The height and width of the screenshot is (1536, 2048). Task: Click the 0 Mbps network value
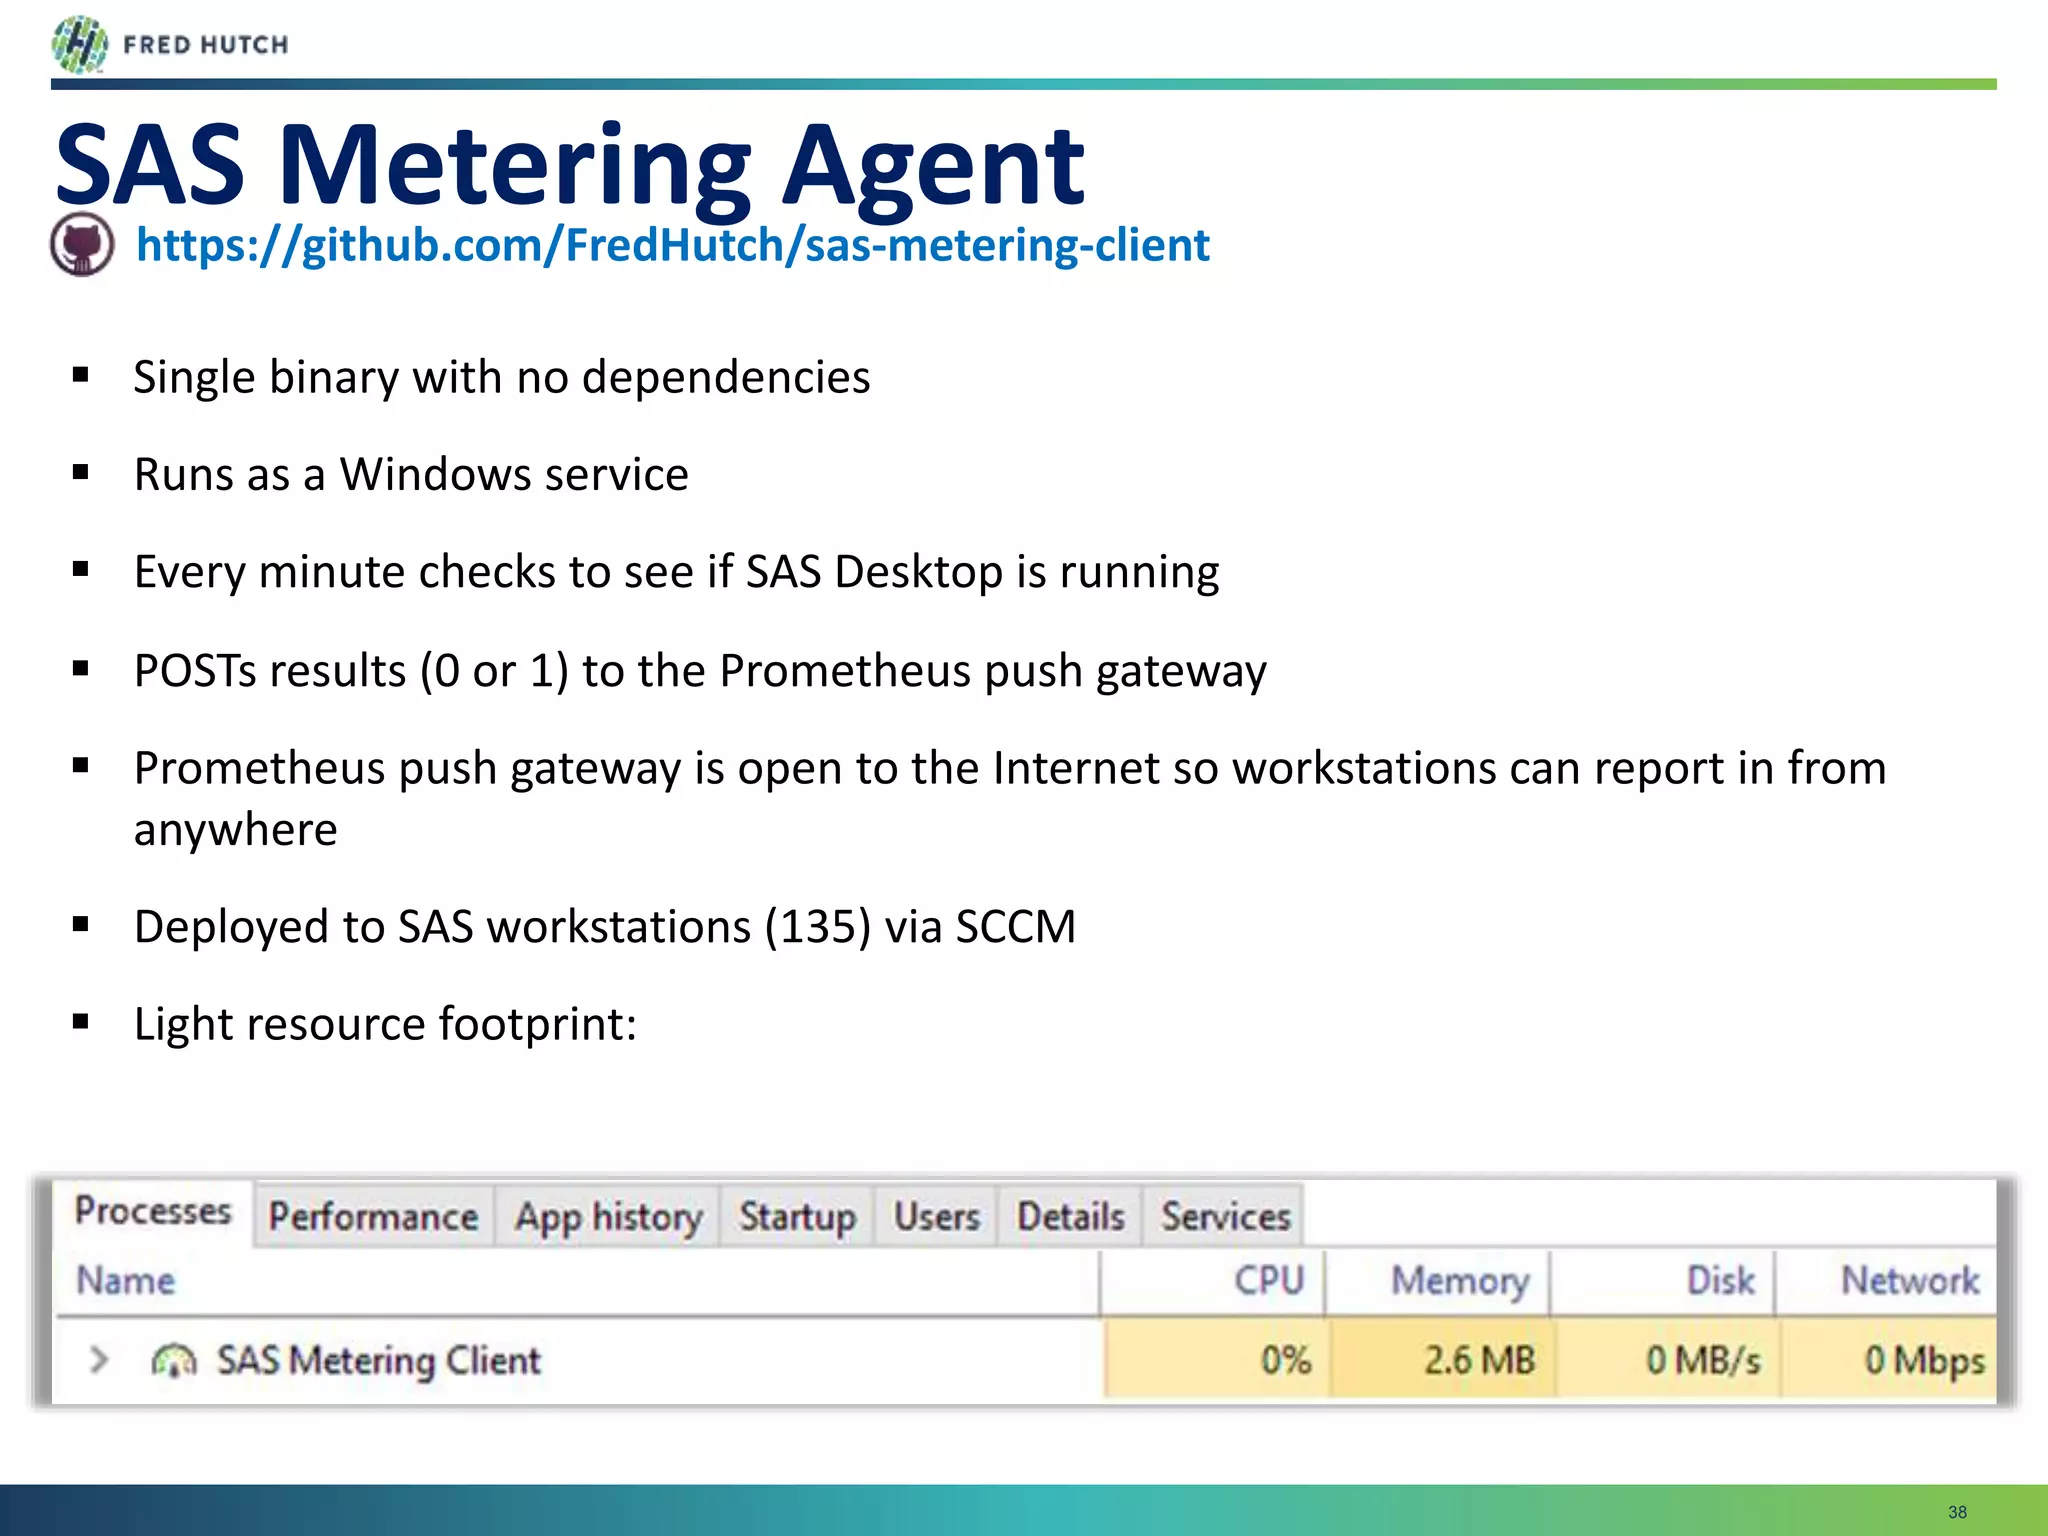pyautogui.click(x=1924, y=1361)
